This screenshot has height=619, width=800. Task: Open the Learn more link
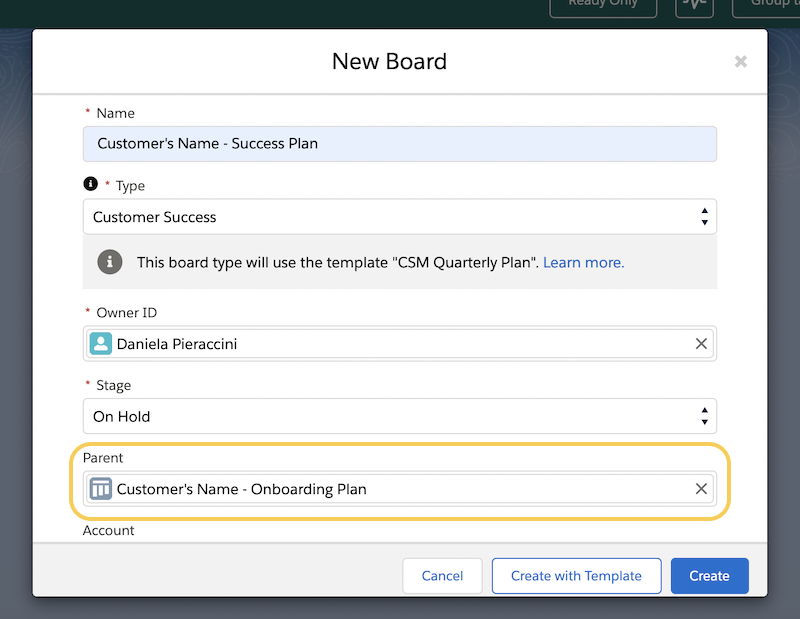[584, 262]
